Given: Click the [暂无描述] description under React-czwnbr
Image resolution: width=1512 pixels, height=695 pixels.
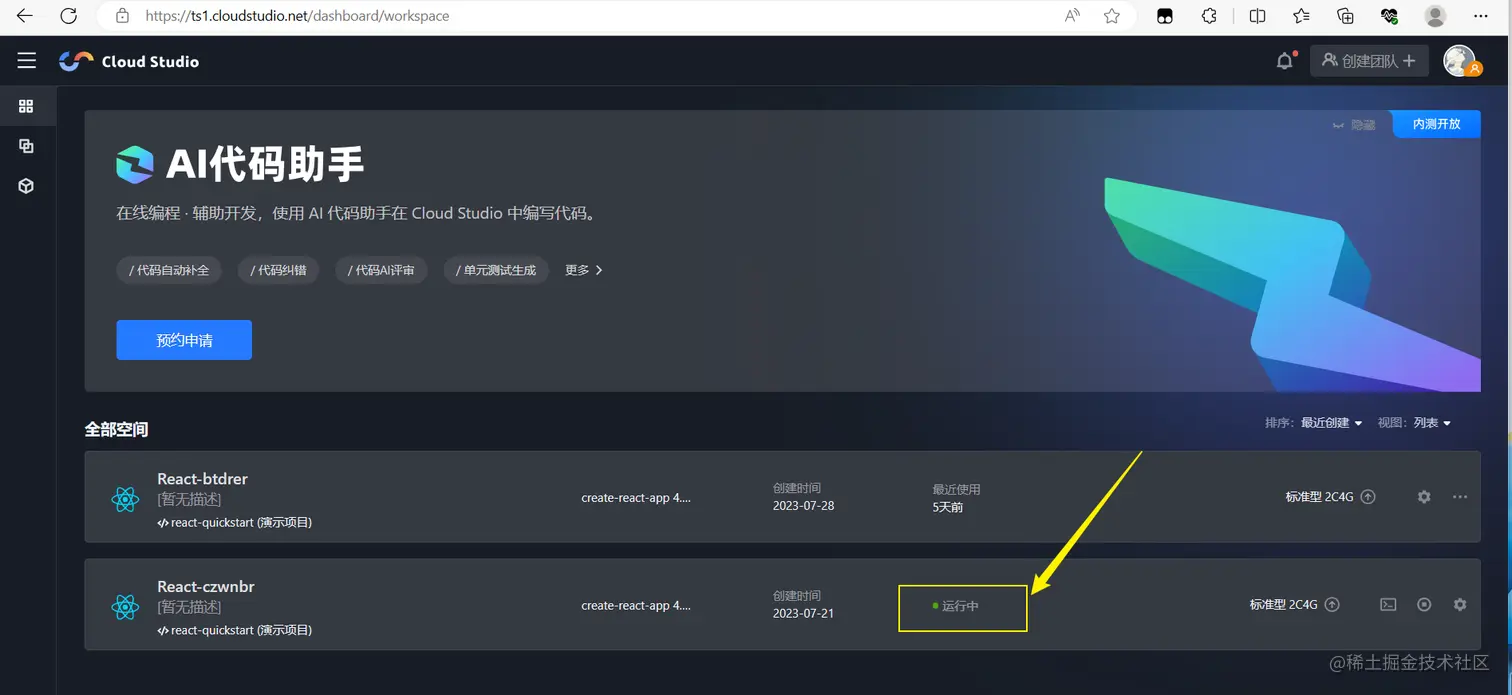Looking at the screenshot, I should point(189,607).
